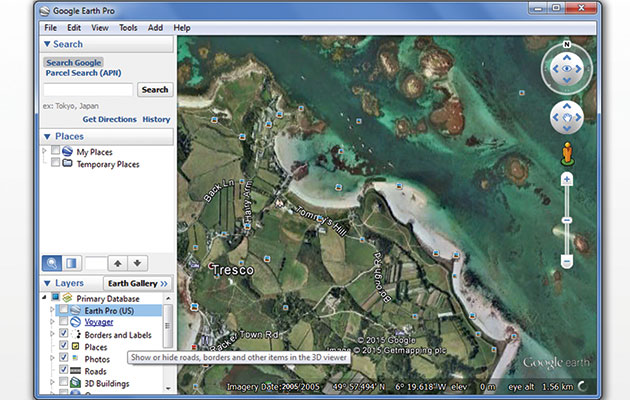Click the search text input field

[88, 90]
